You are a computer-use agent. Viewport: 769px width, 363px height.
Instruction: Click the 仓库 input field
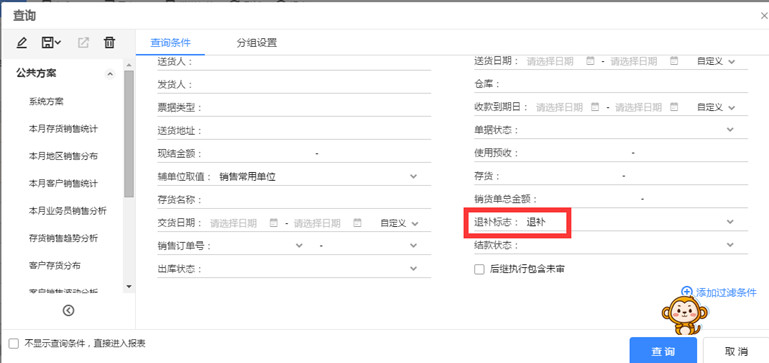tap(624, 84)
